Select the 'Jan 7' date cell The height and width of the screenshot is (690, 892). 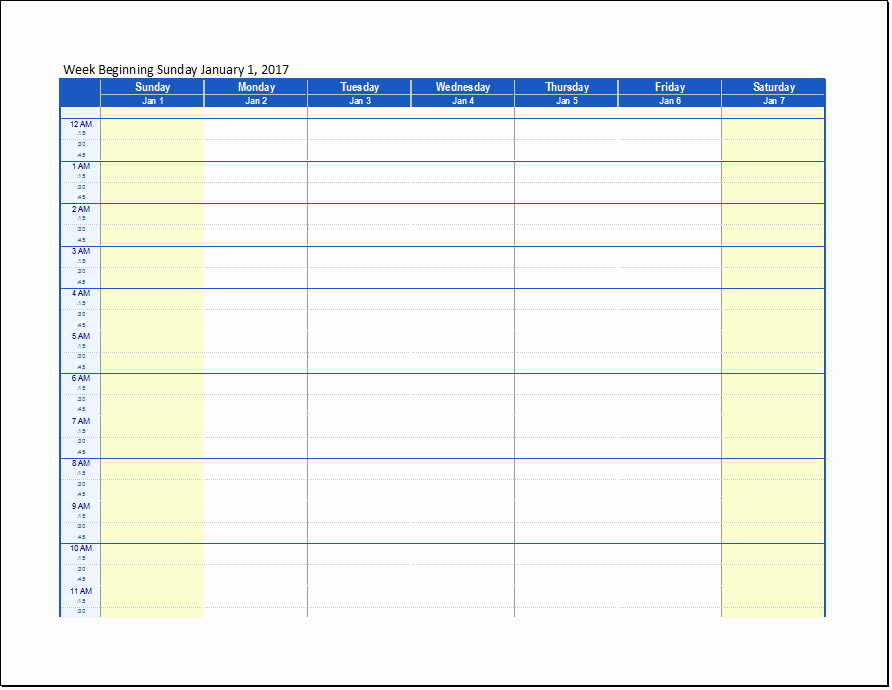[x=774, y=101]
